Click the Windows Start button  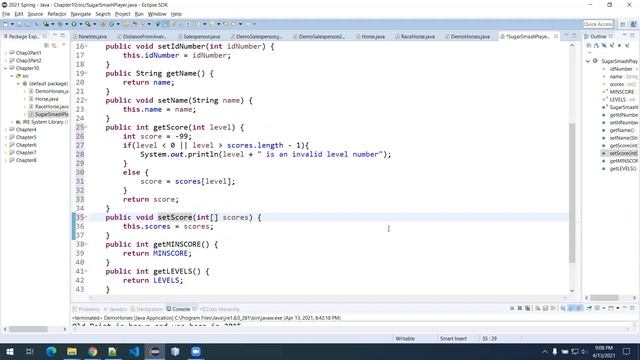(x=9, y=351)
